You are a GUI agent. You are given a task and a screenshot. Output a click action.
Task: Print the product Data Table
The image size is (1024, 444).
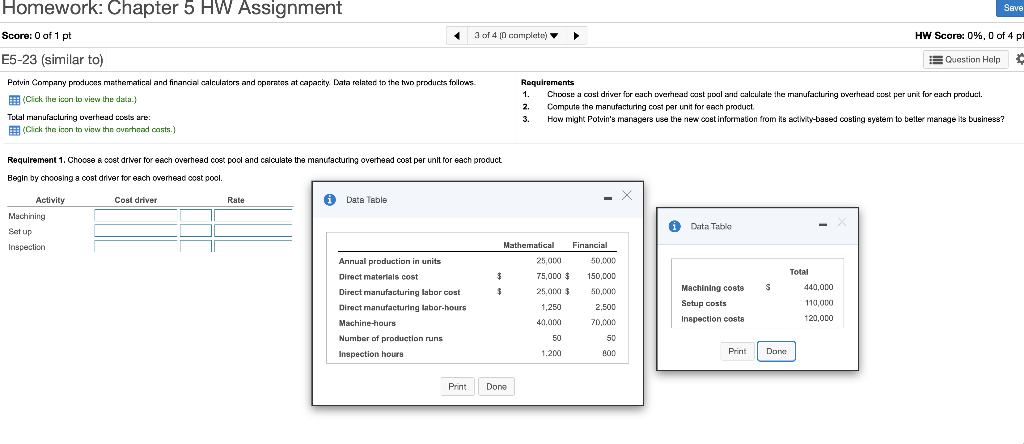457,387
